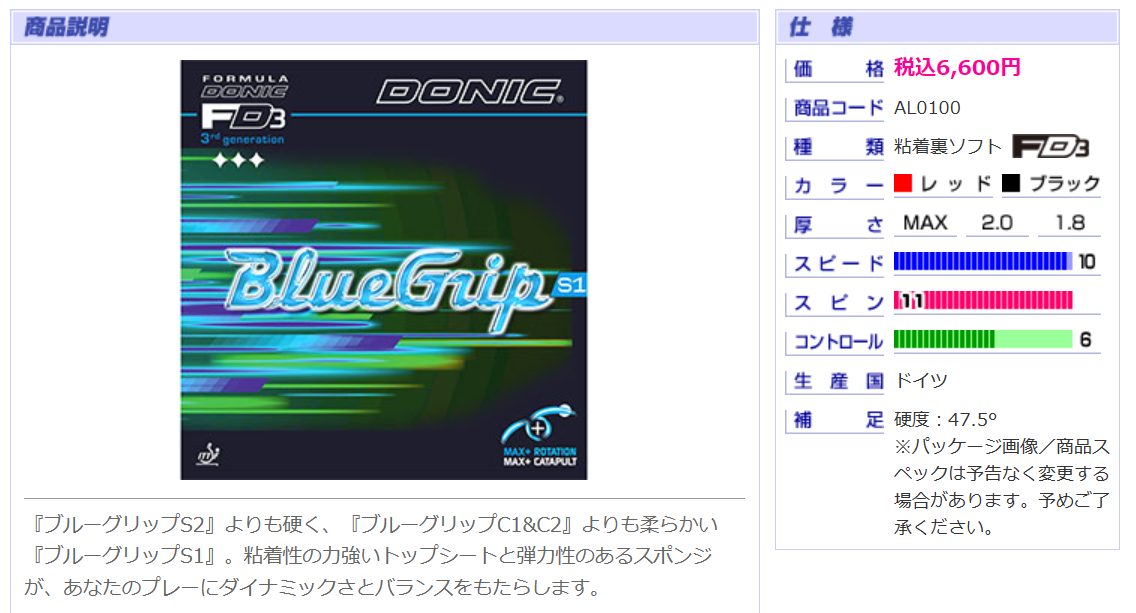The height and width of the screenshot is (613, 1136).
Task: Click the speed value 10
Action: [x=1087, y=262]
